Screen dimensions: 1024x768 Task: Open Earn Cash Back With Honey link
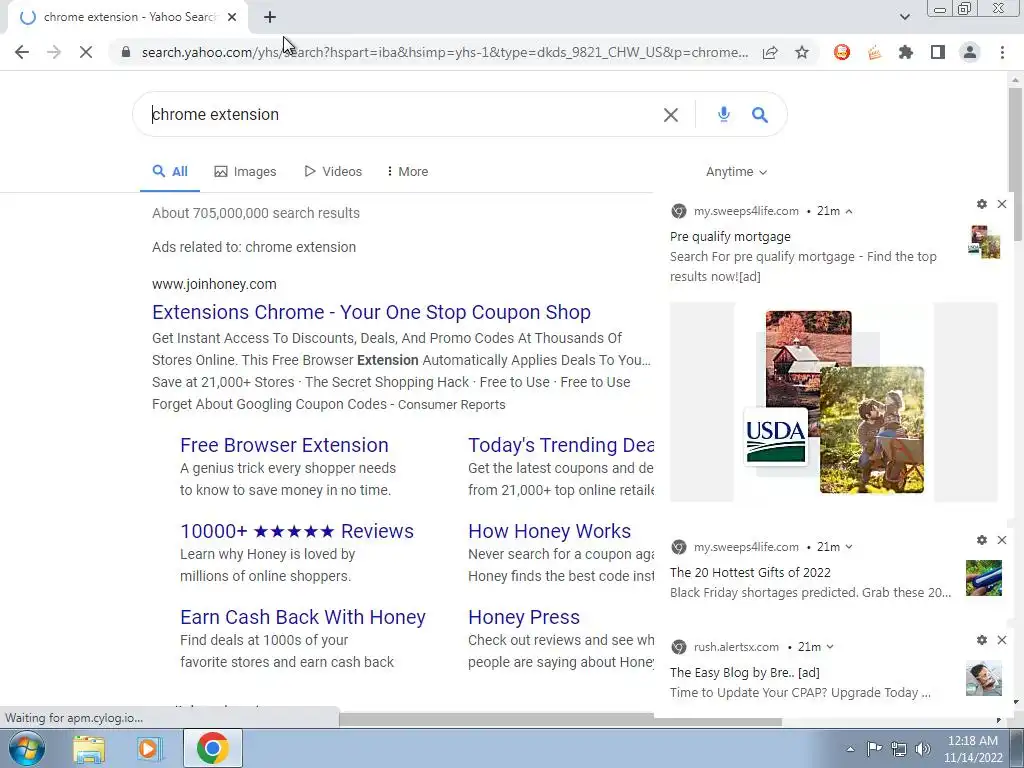point(303,617)
